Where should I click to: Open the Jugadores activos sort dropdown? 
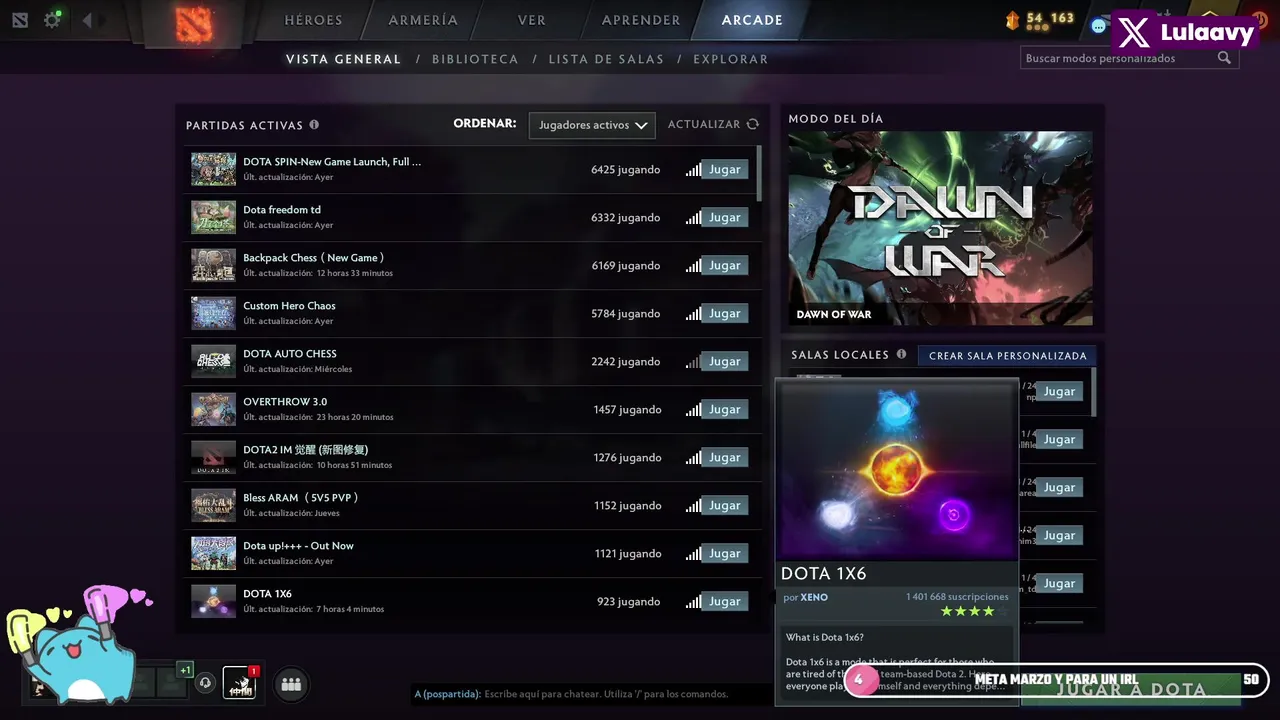[x=592, y=125]
